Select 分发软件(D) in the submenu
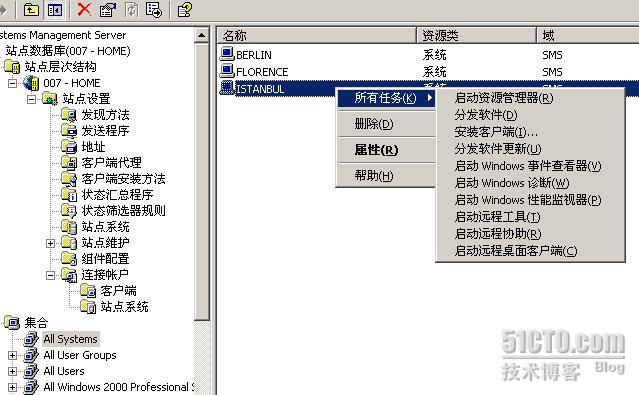Viewport: 639px width, 395px height. click(x=530, y=115)
